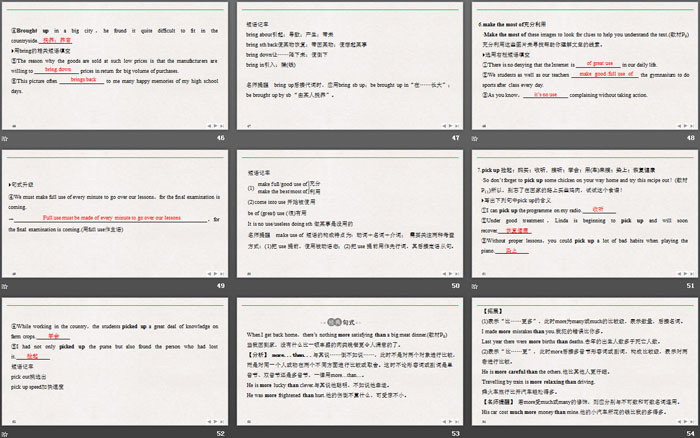Click the animation star icon under slide 52
Viewport: 700px width, 438px height.
point(5,432)
